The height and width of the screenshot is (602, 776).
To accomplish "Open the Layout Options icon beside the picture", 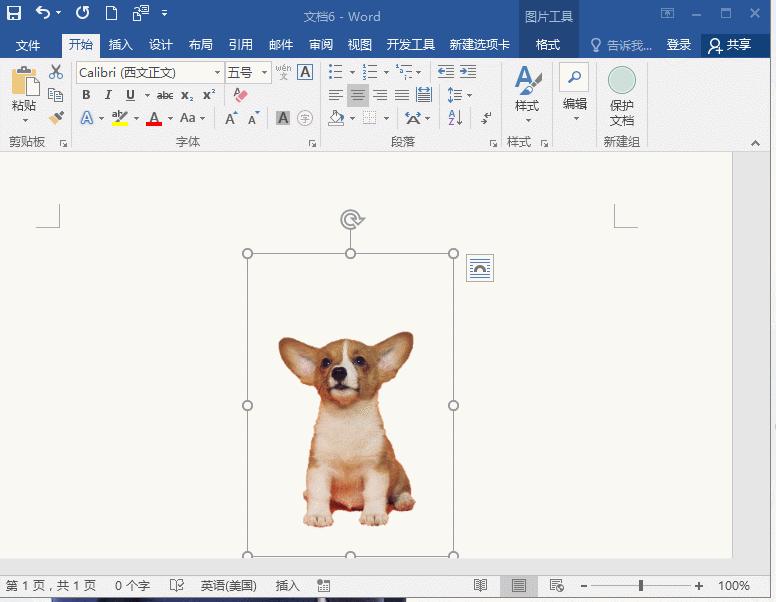I will click(x=480, y=268).
